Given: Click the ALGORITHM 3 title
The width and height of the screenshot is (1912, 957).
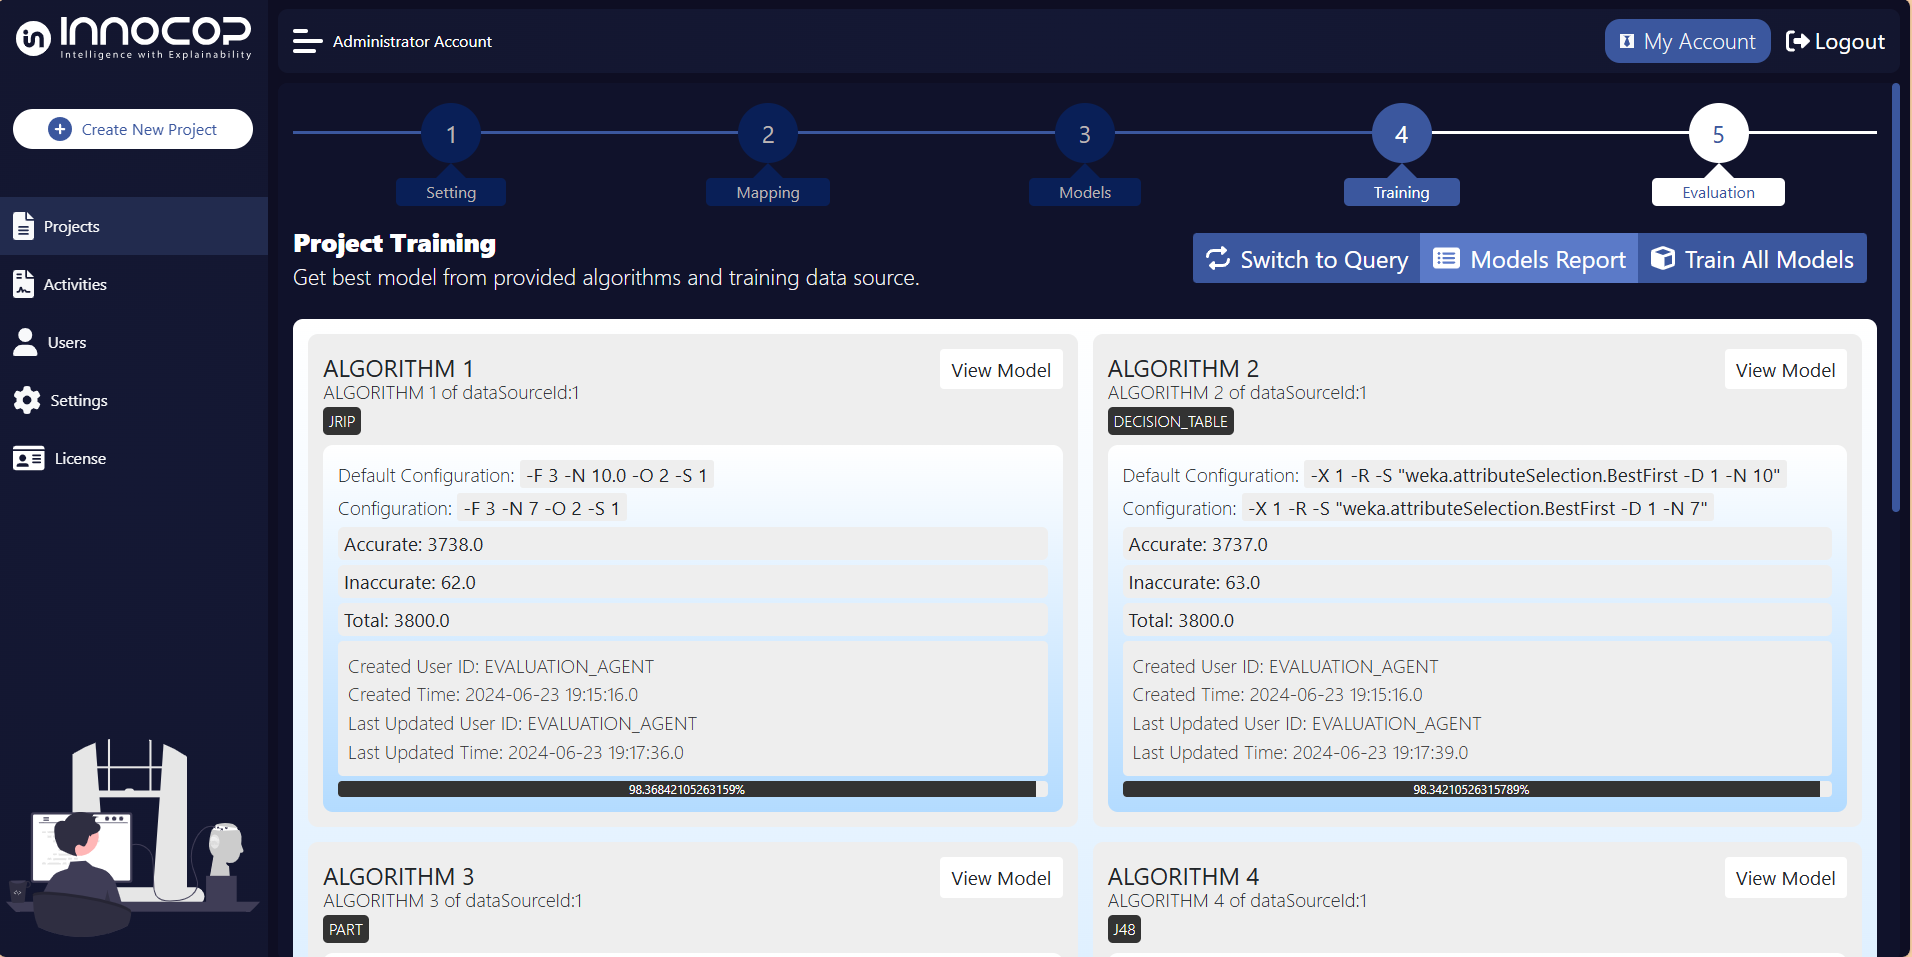Looking at the screenshot, I should [x=398, y=876].
